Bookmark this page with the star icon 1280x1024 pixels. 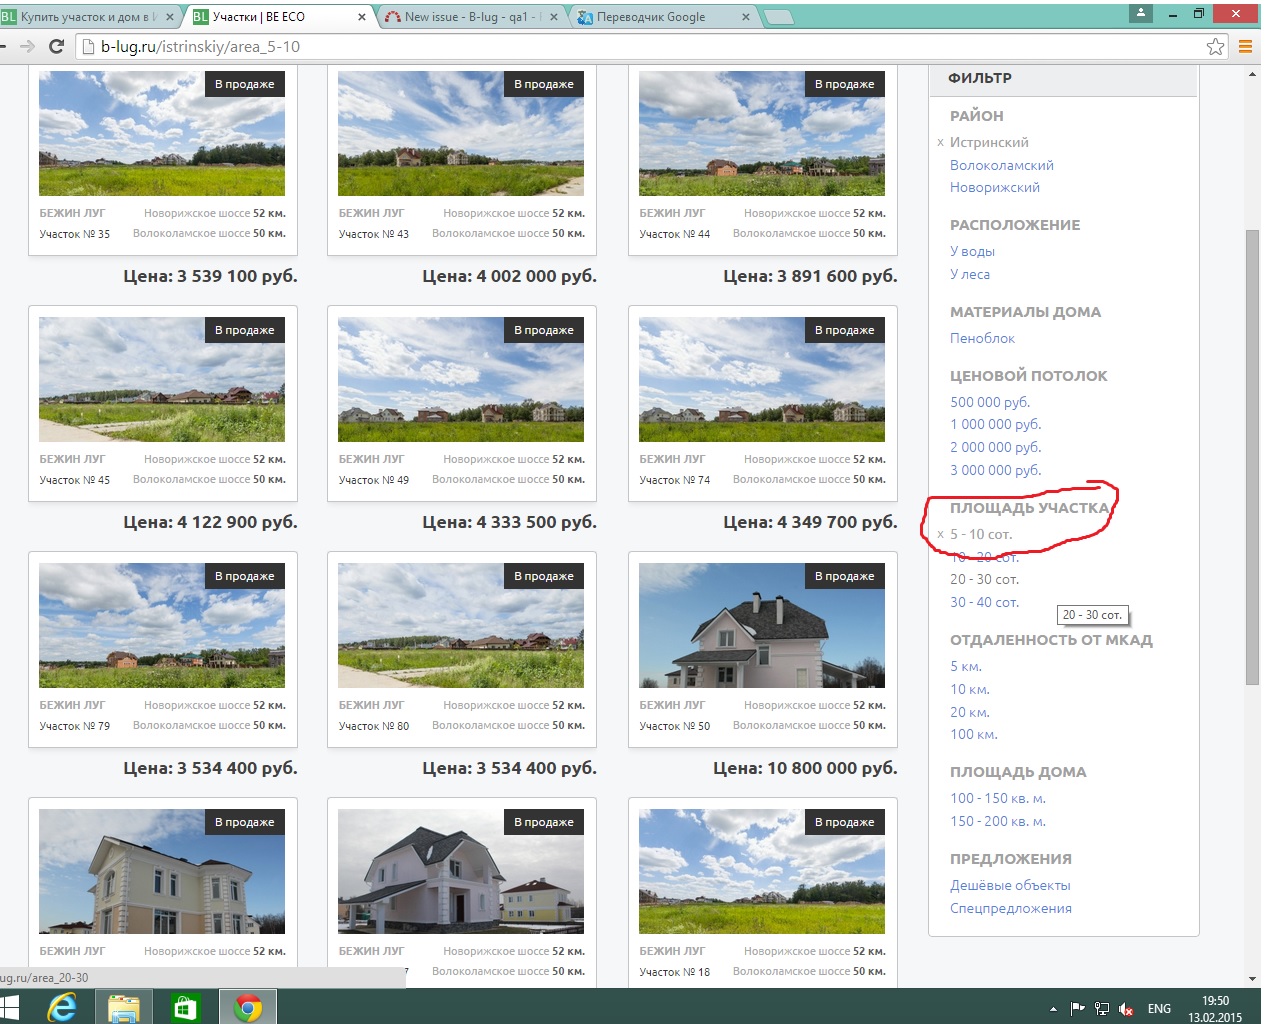(x=1215, y=47)
